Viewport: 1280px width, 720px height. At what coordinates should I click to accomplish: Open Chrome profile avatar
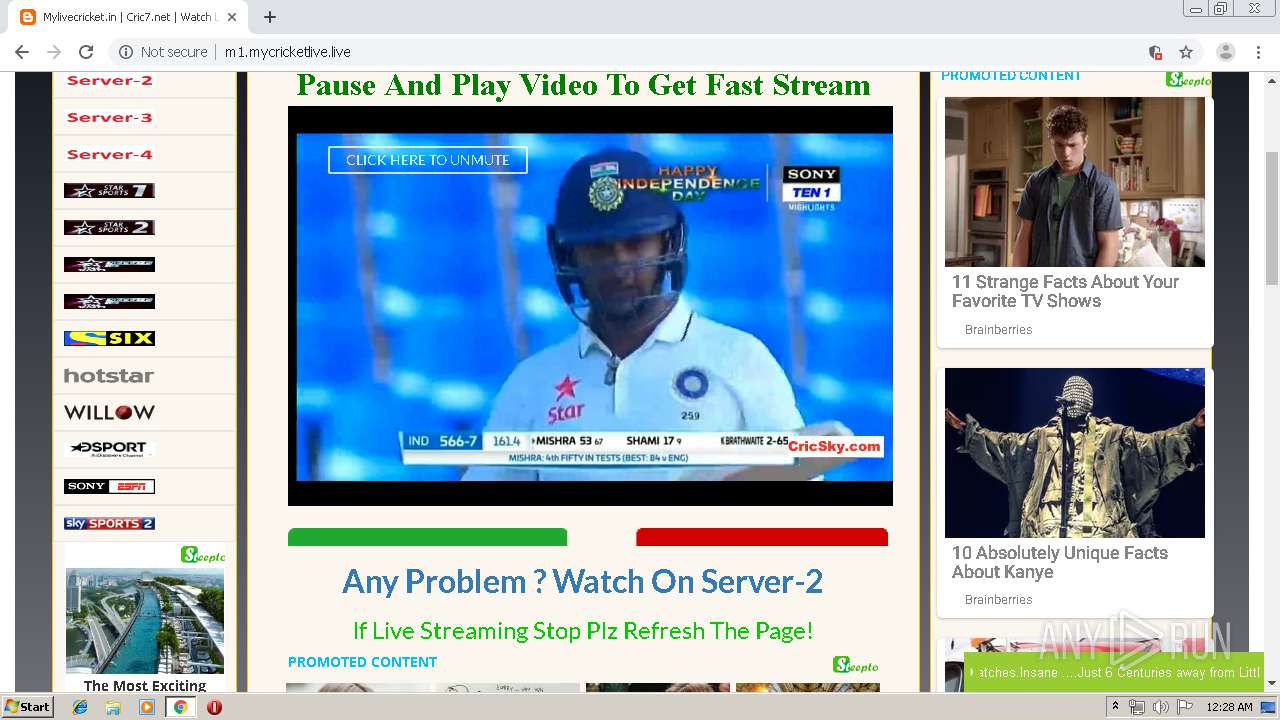point(1226,52)
